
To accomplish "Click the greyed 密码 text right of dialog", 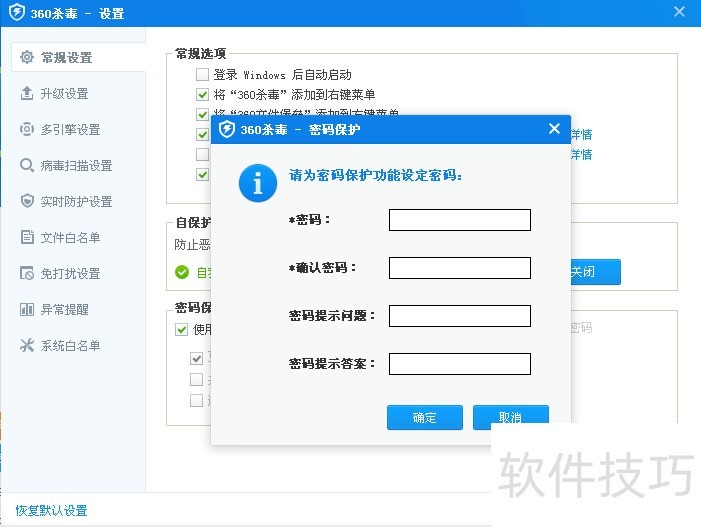I will (x=581, y=328).
